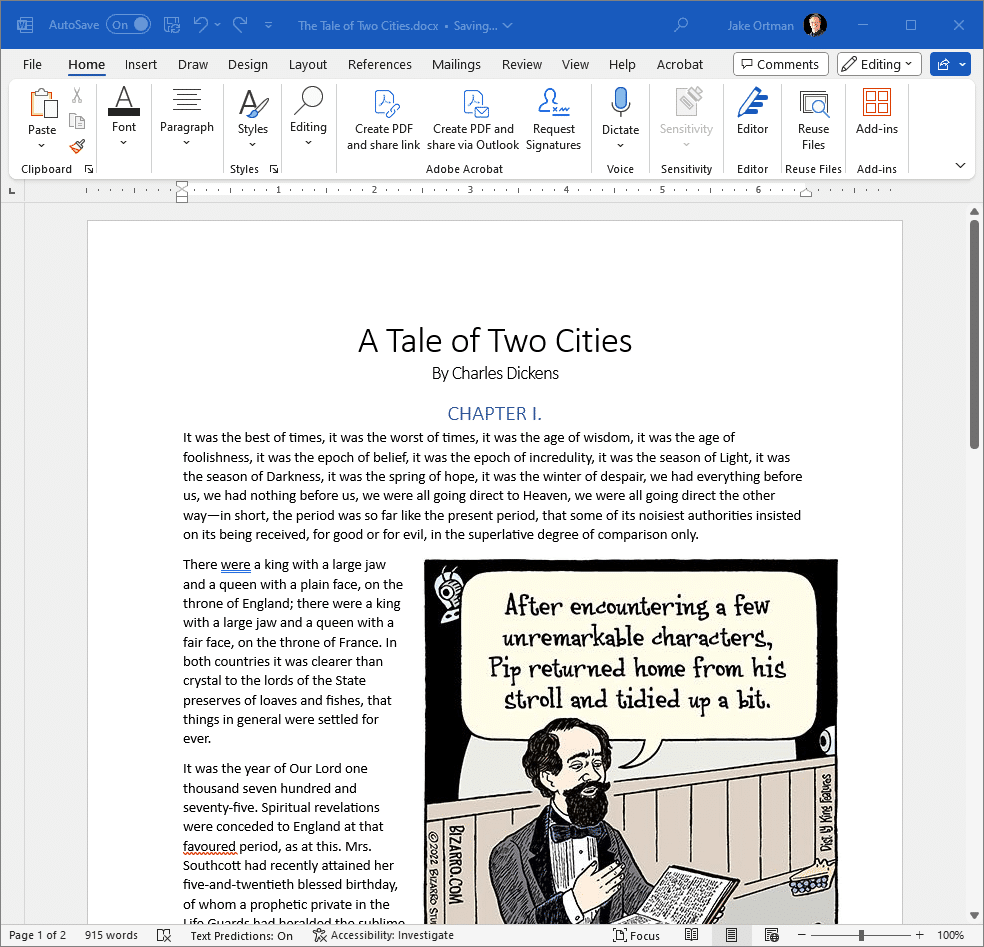Open the Font group menu
Screen dimensions: 984x947
pos(124,117)
